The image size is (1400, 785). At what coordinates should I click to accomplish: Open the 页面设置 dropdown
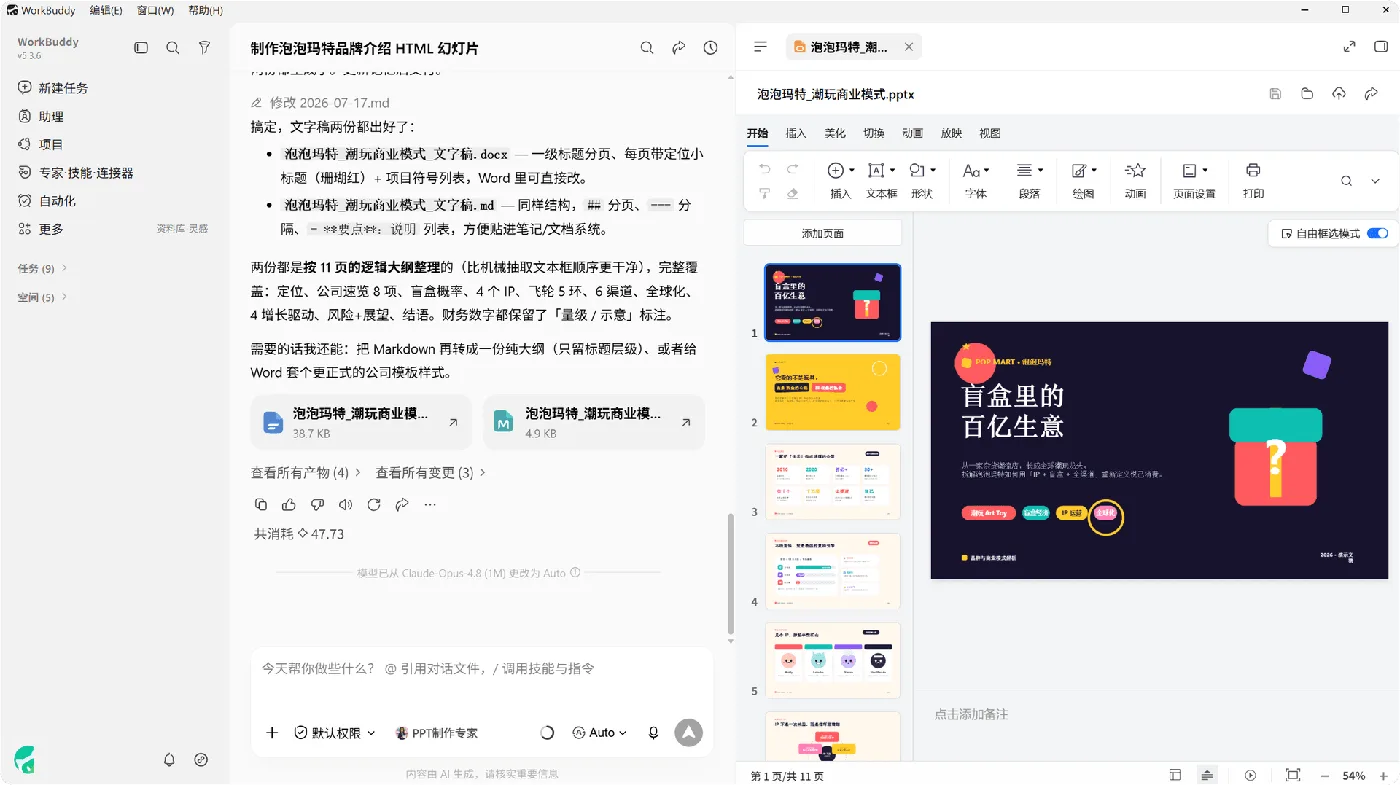point(1195,181)
